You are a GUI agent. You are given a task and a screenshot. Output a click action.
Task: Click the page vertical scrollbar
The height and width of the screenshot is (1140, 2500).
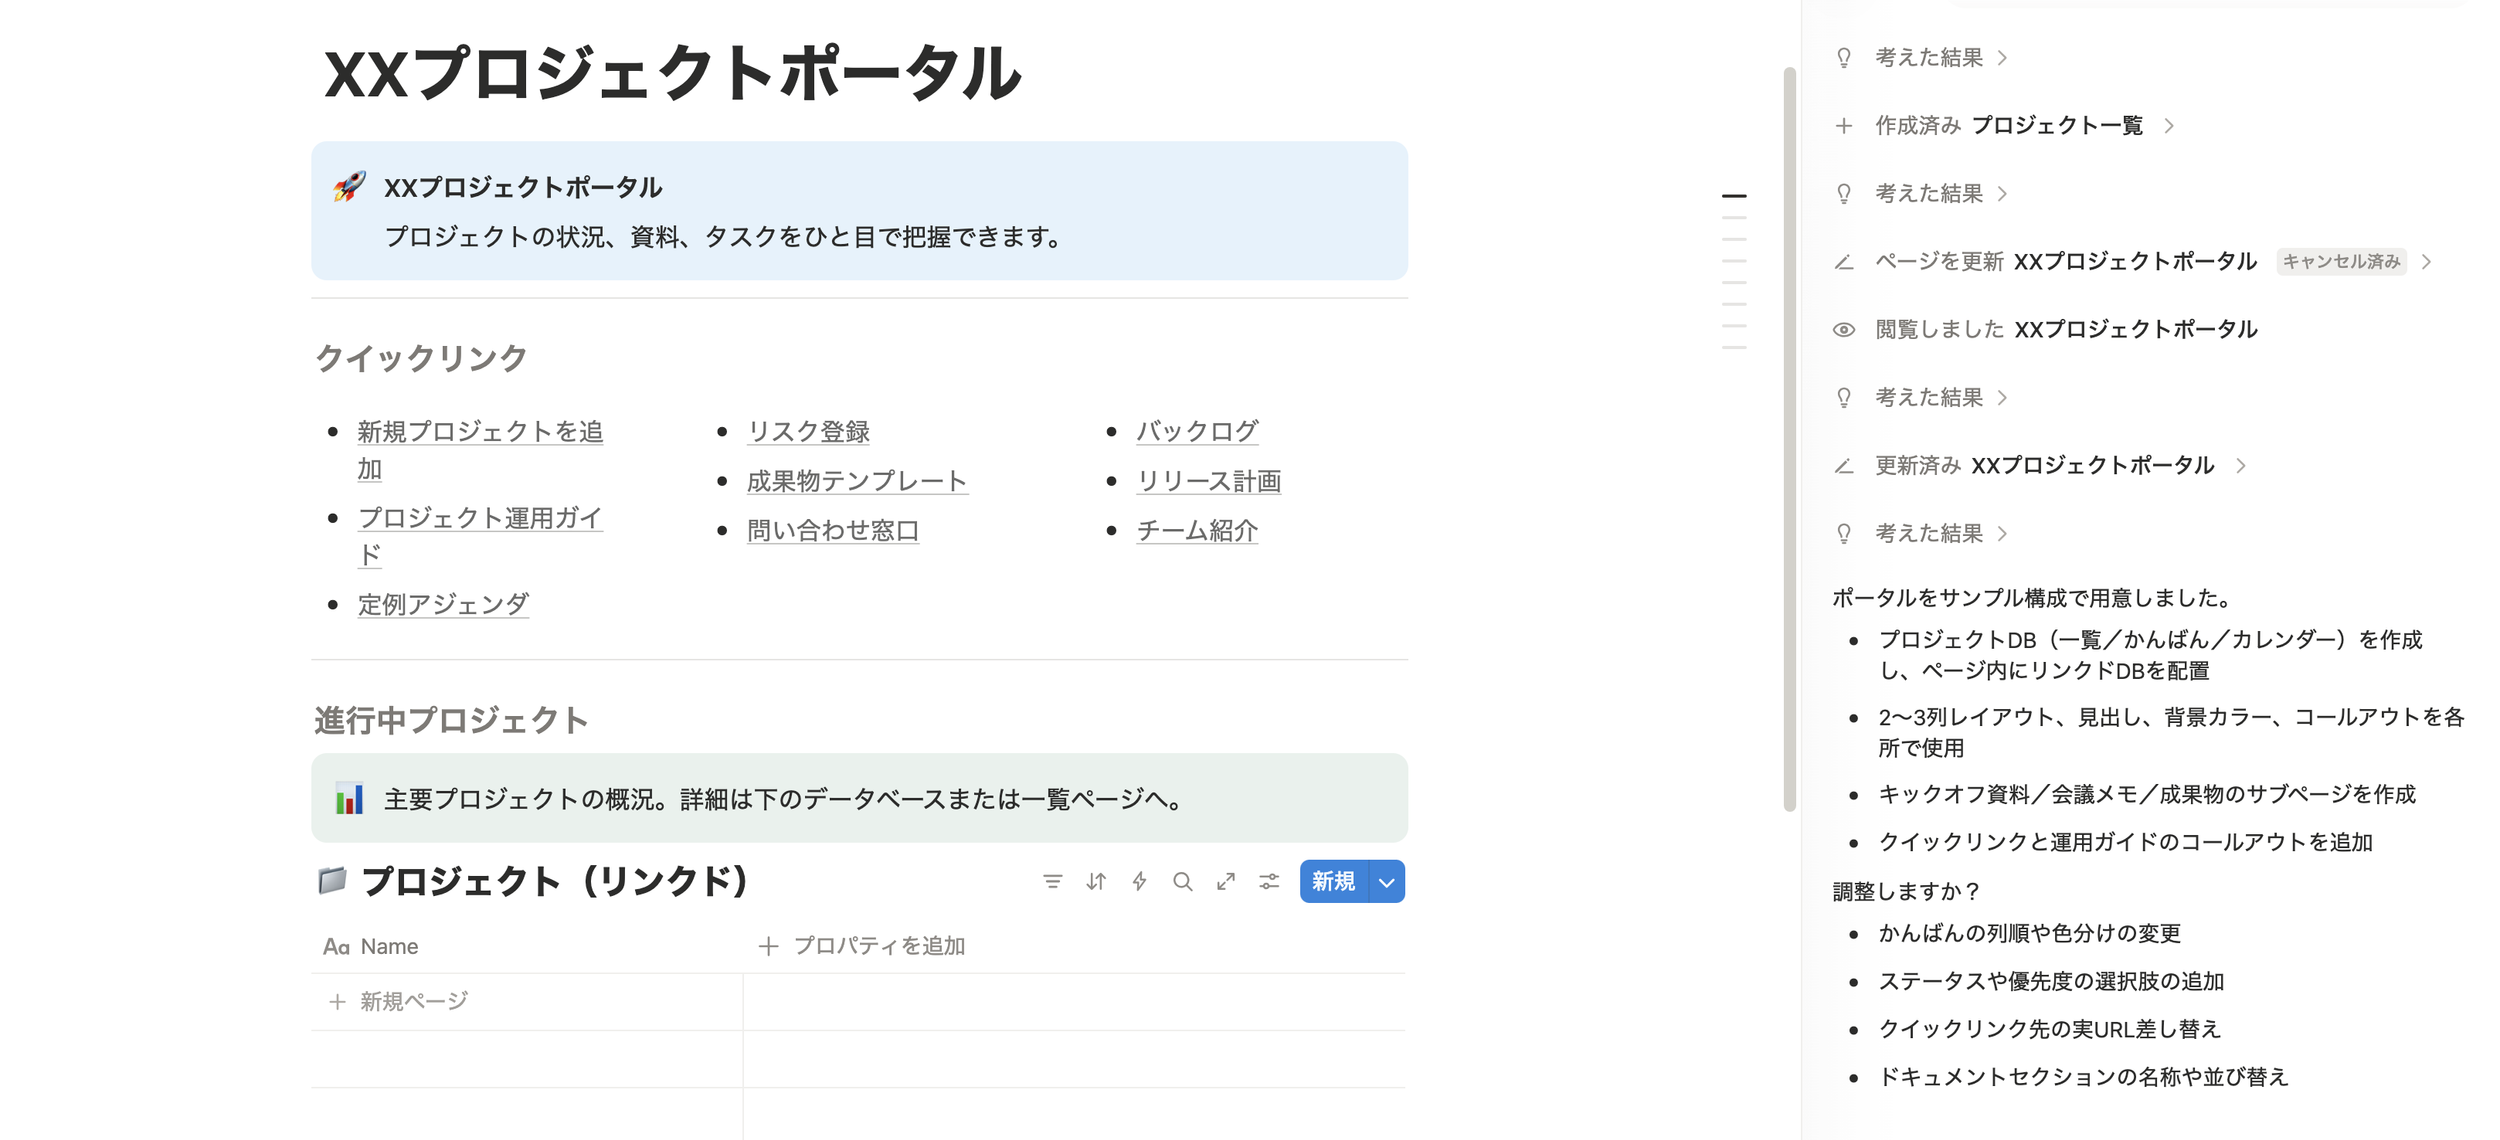tap(1789, 438)
